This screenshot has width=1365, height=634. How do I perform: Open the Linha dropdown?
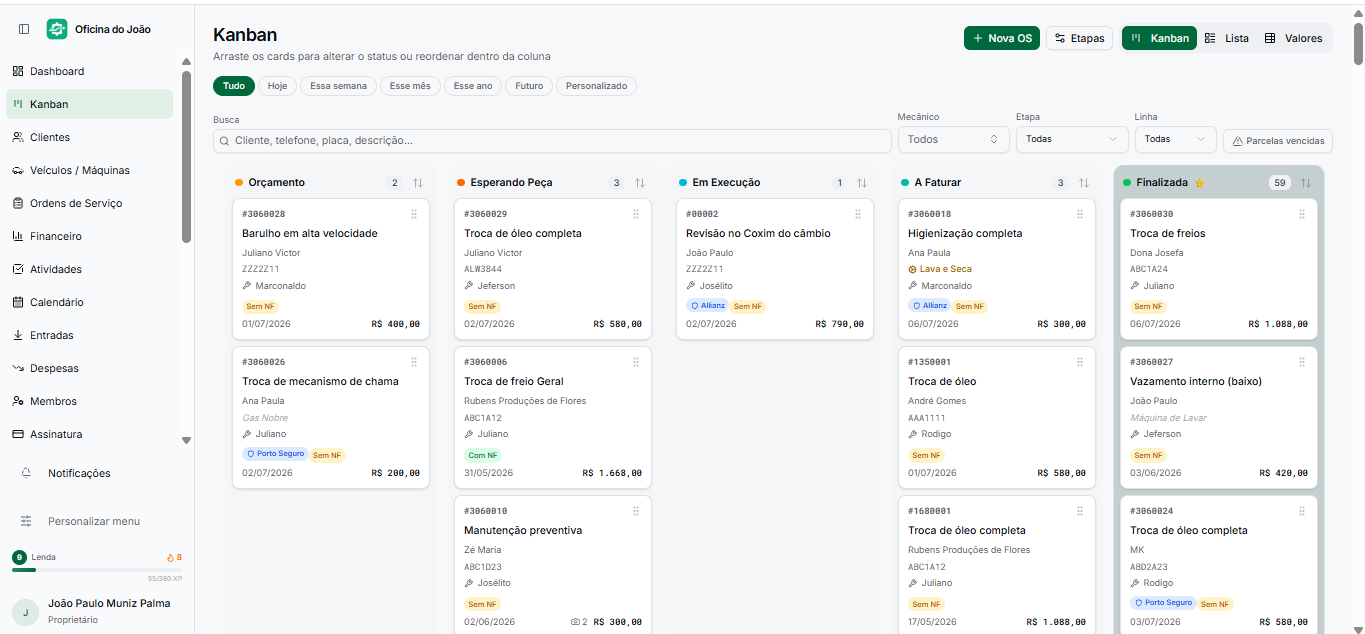point(1175,139)
